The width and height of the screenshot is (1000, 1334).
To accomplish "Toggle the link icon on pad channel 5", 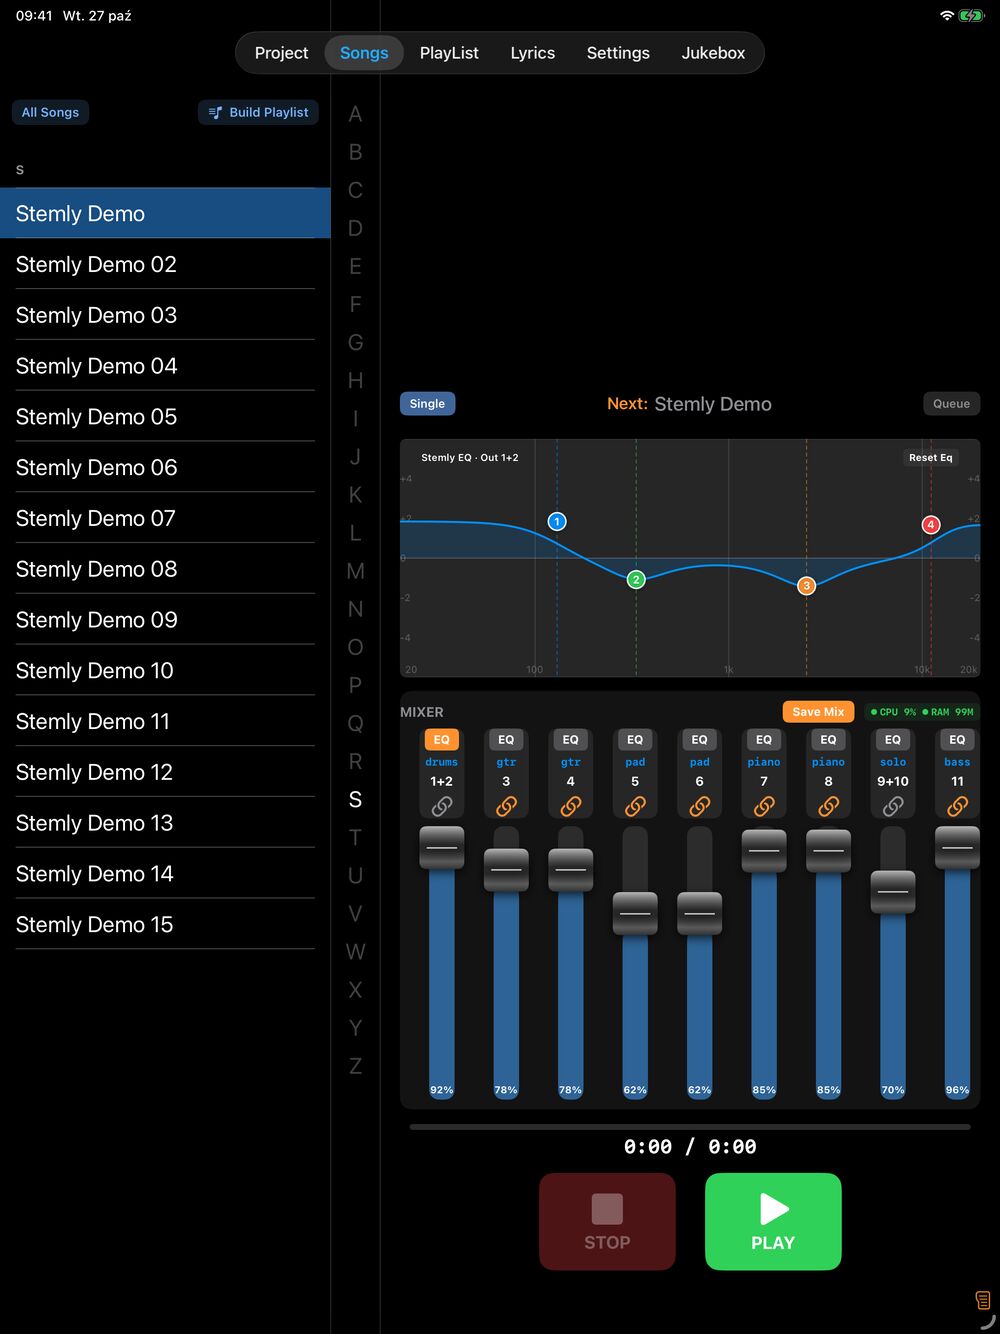I will pos(635,806).
